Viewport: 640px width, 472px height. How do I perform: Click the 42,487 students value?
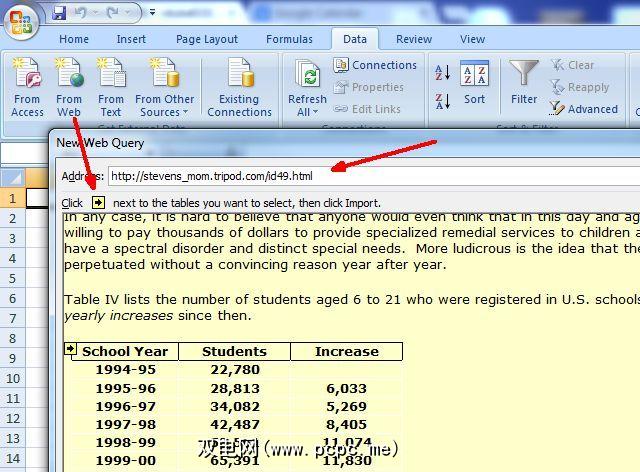tap(235, 424)
